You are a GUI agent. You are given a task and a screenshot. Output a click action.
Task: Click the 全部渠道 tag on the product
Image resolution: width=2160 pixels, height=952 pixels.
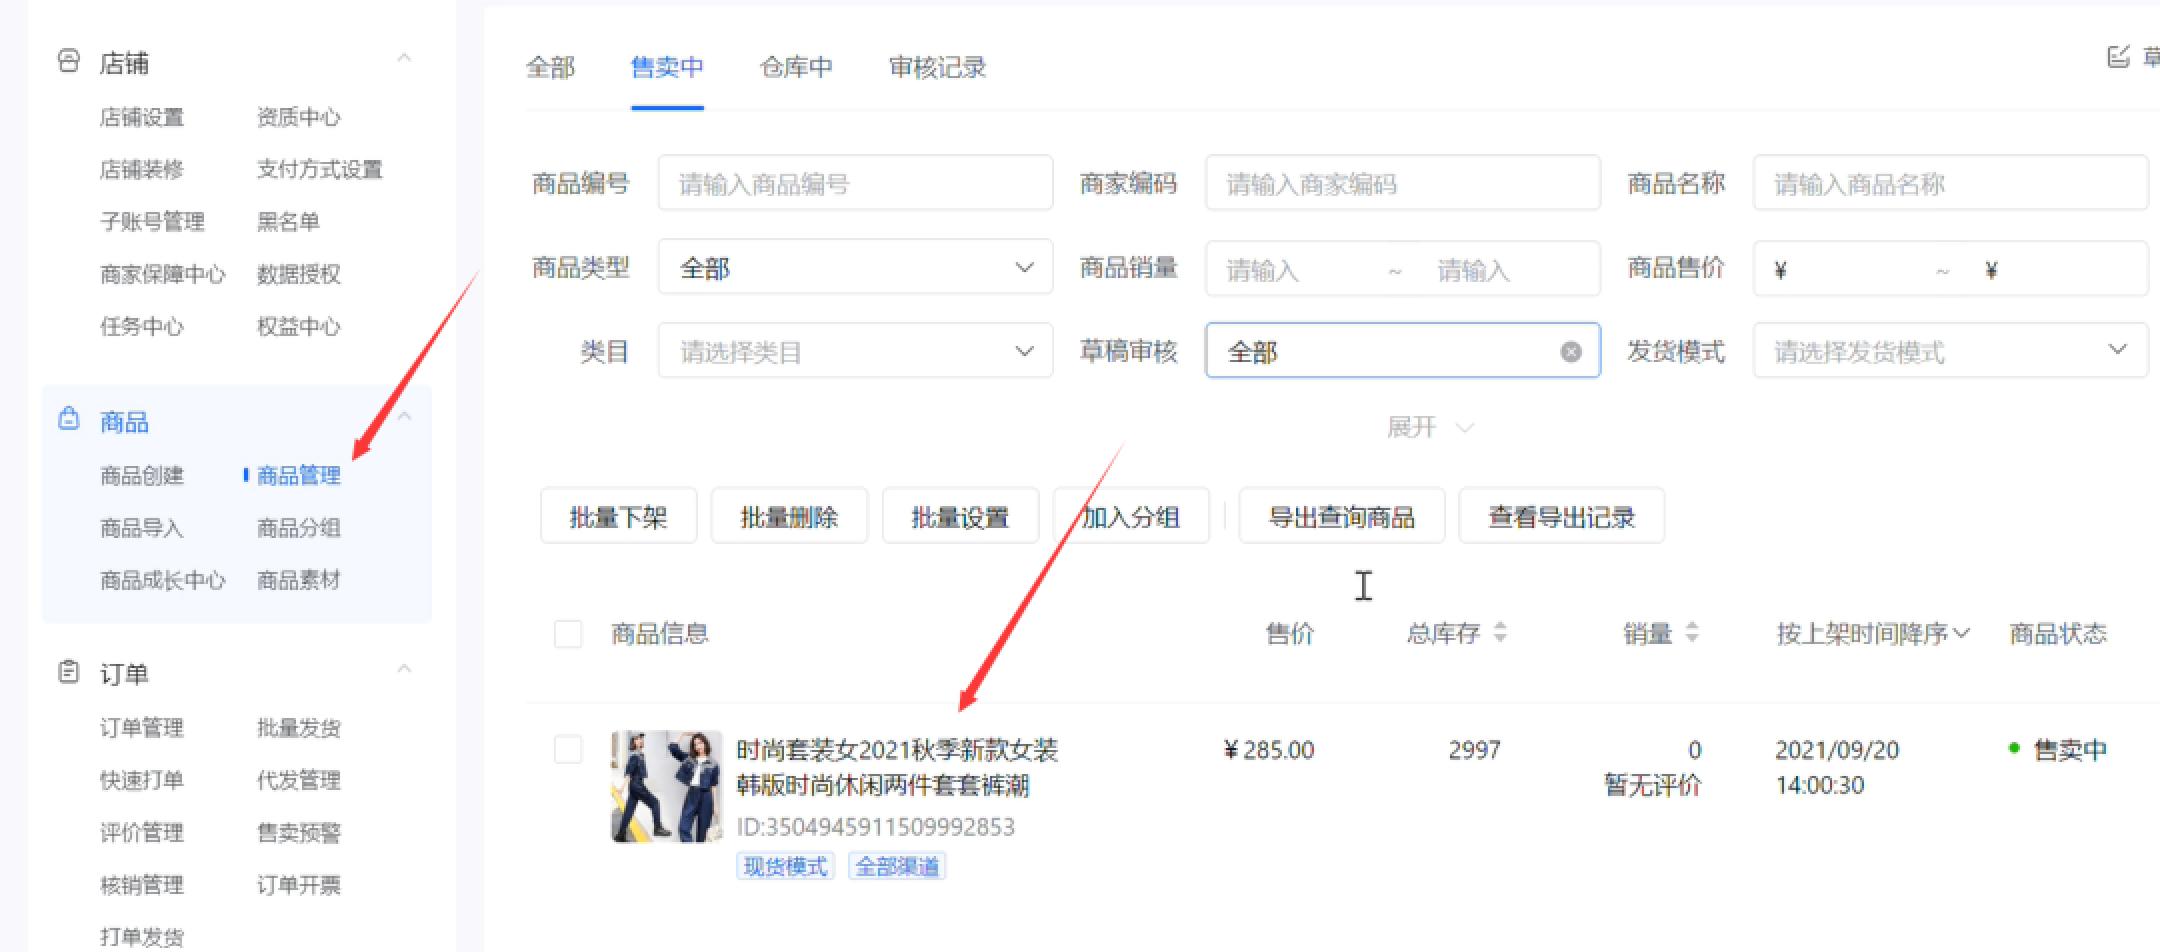897,866
